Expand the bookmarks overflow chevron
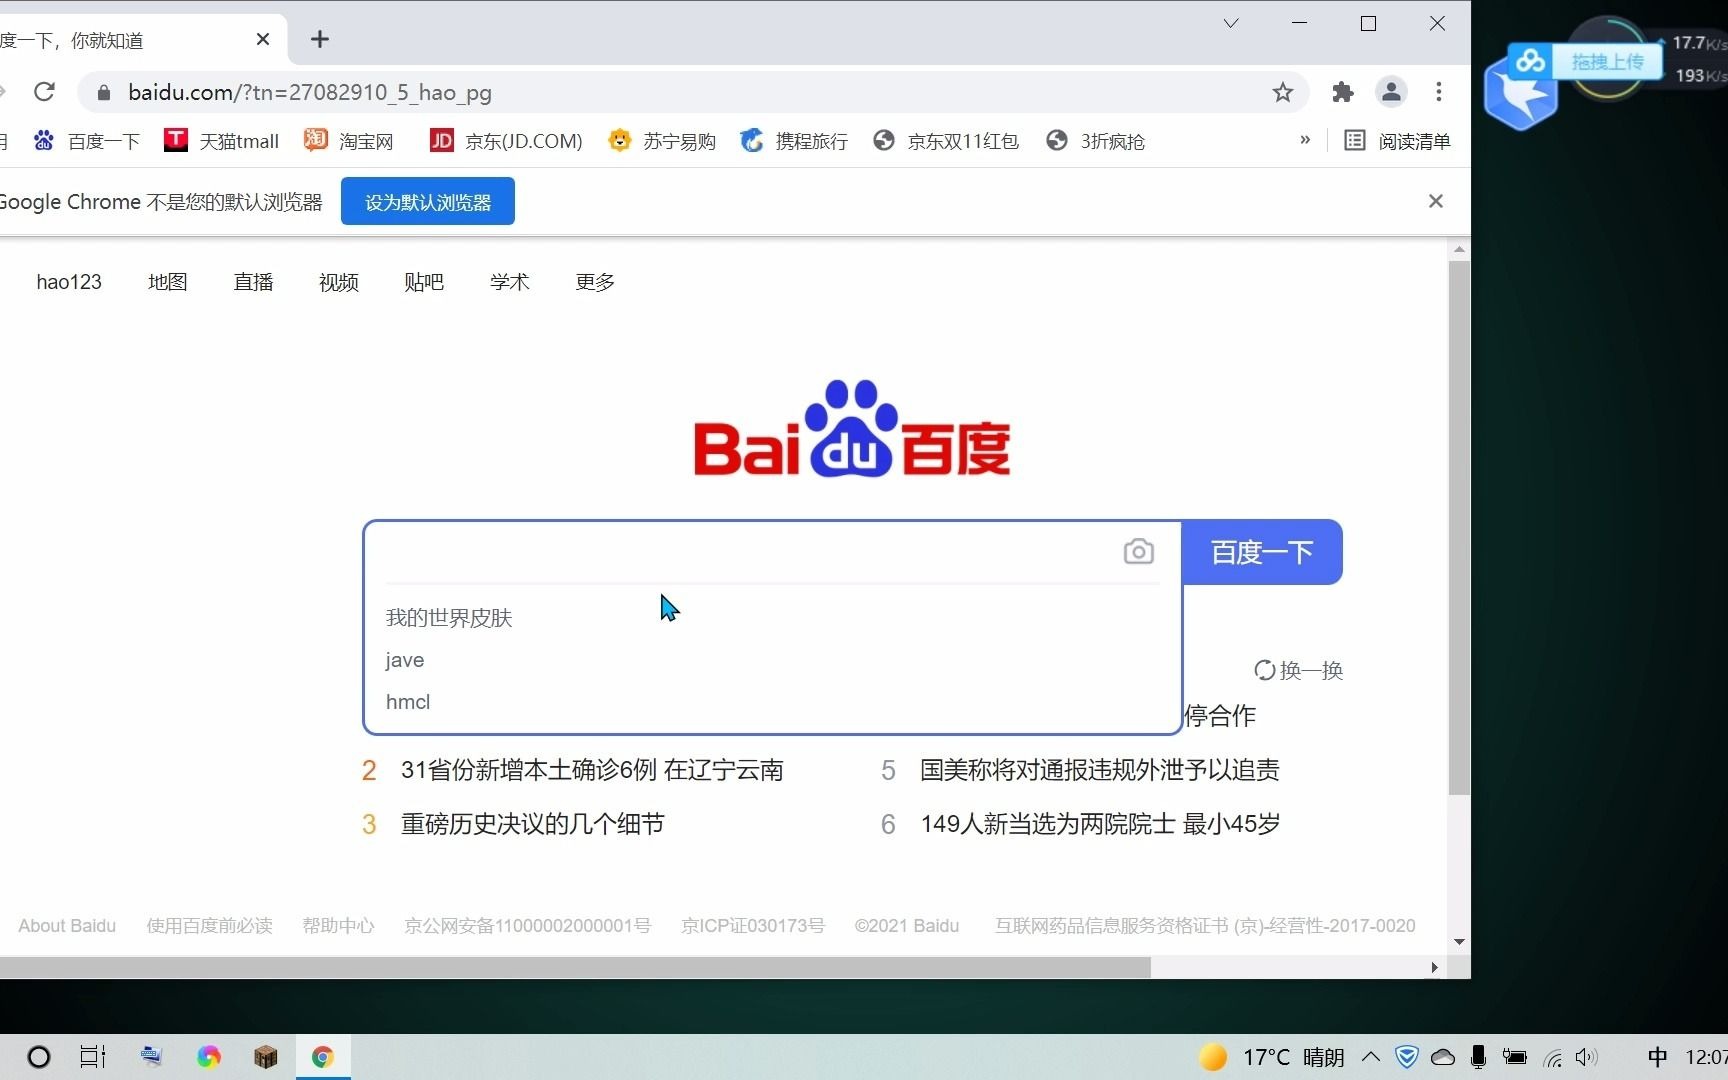Viewport: 1728px width, 1080px height. tap(1304, 140)
